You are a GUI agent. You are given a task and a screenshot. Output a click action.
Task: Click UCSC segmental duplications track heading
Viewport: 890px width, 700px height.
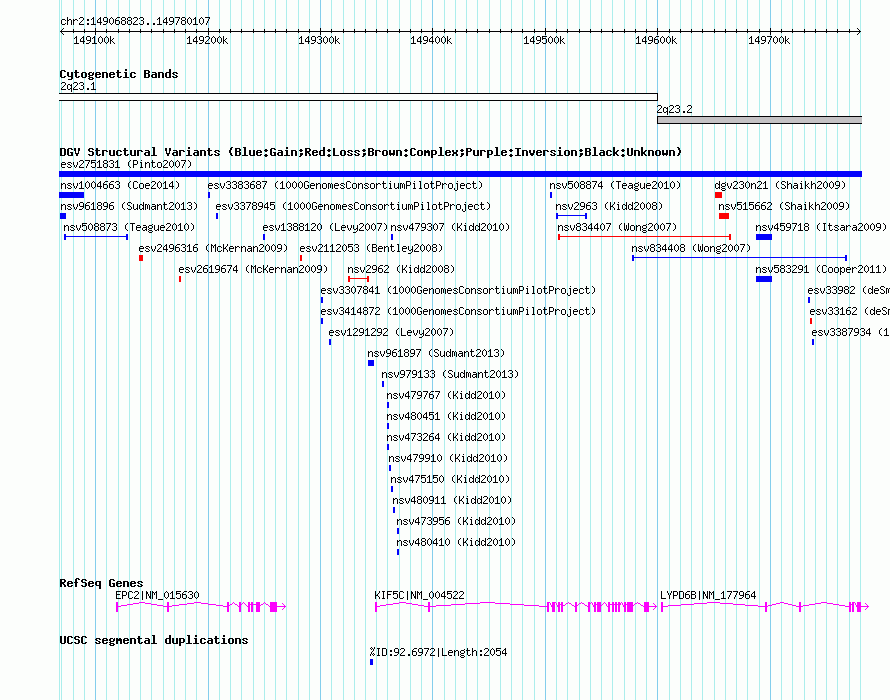(154, 640)
